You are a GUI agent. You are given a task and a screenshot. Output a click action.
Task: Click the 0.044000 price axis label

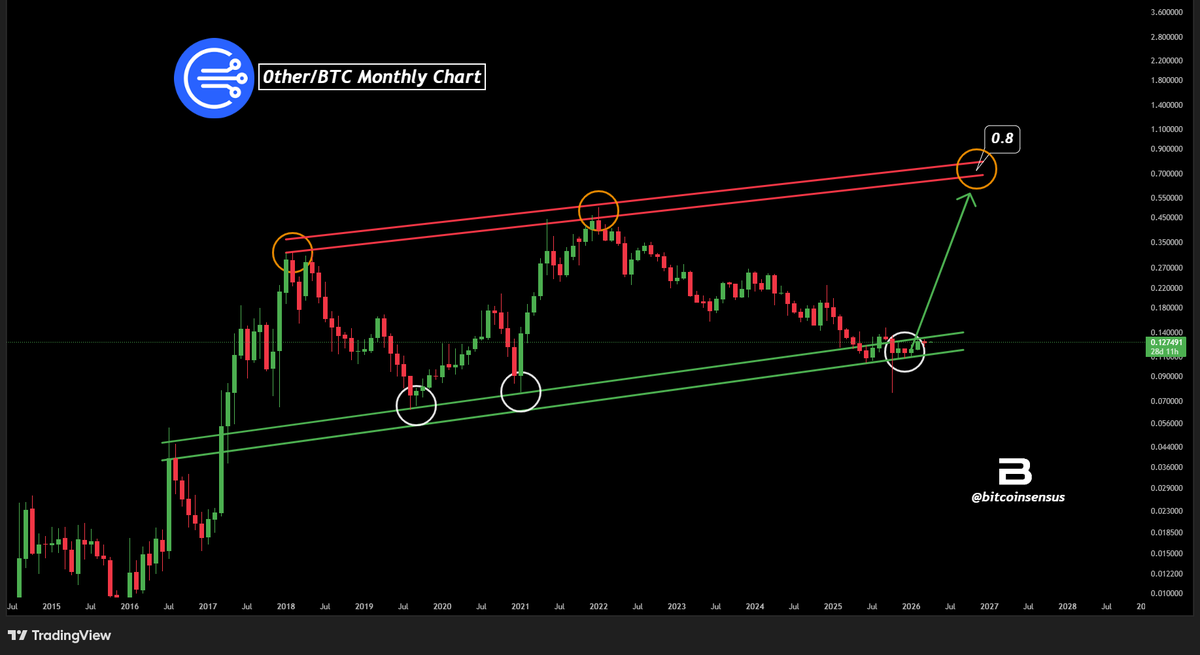(1169, 446)
